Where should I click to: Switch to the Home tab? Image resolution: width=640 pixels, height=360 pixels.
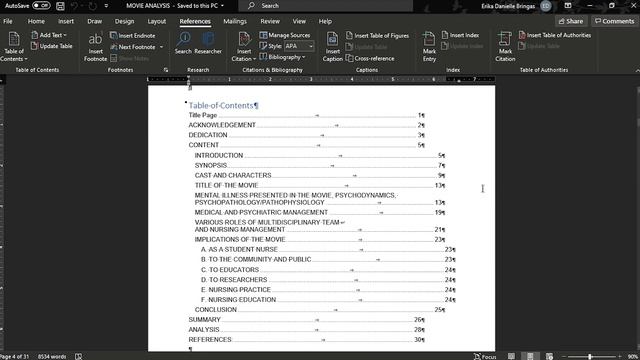click(36, 21)
